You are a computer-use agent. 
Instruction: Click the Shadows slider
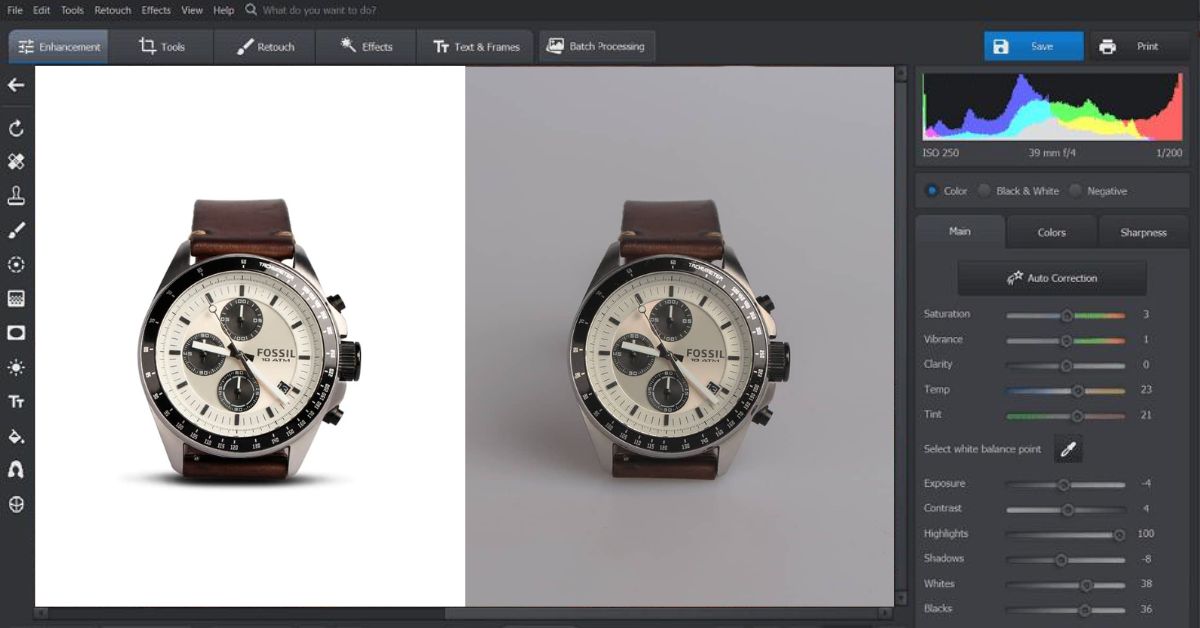(x=1066, y=559)
